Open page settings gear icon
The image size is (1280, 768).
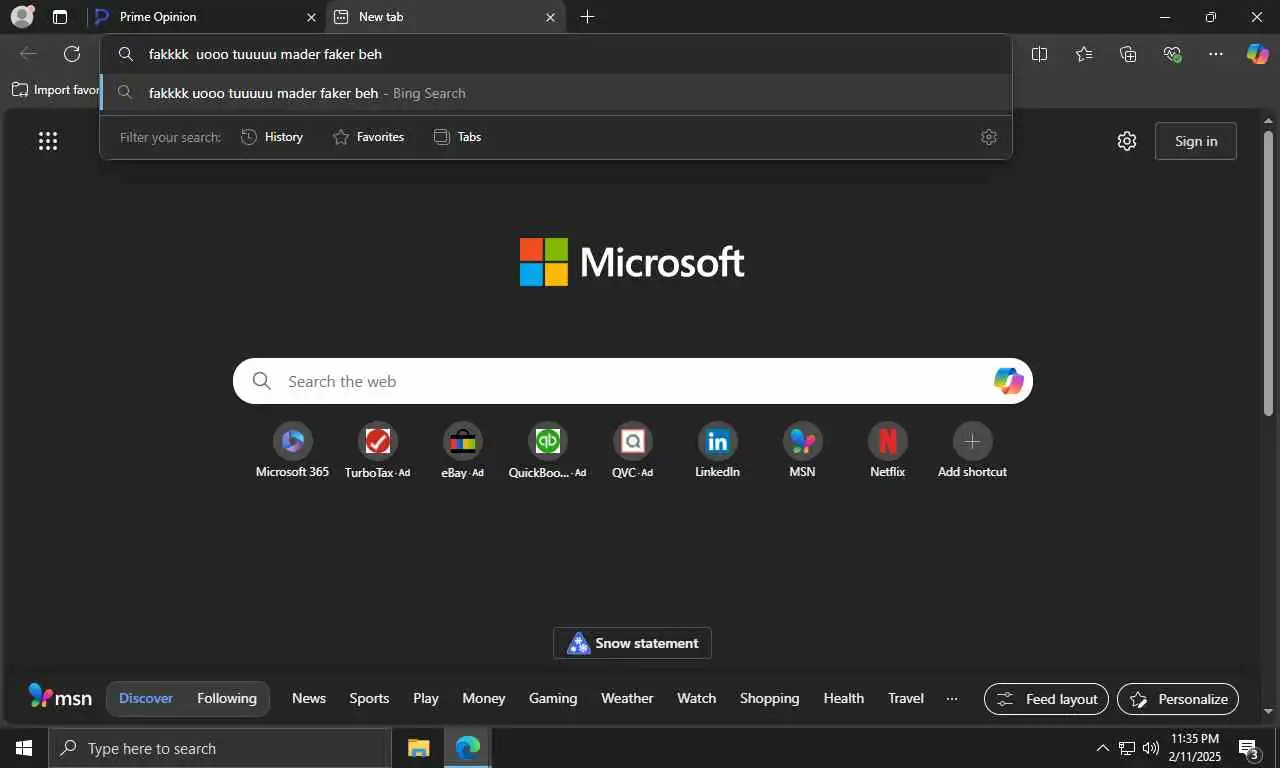[1127, 141]
